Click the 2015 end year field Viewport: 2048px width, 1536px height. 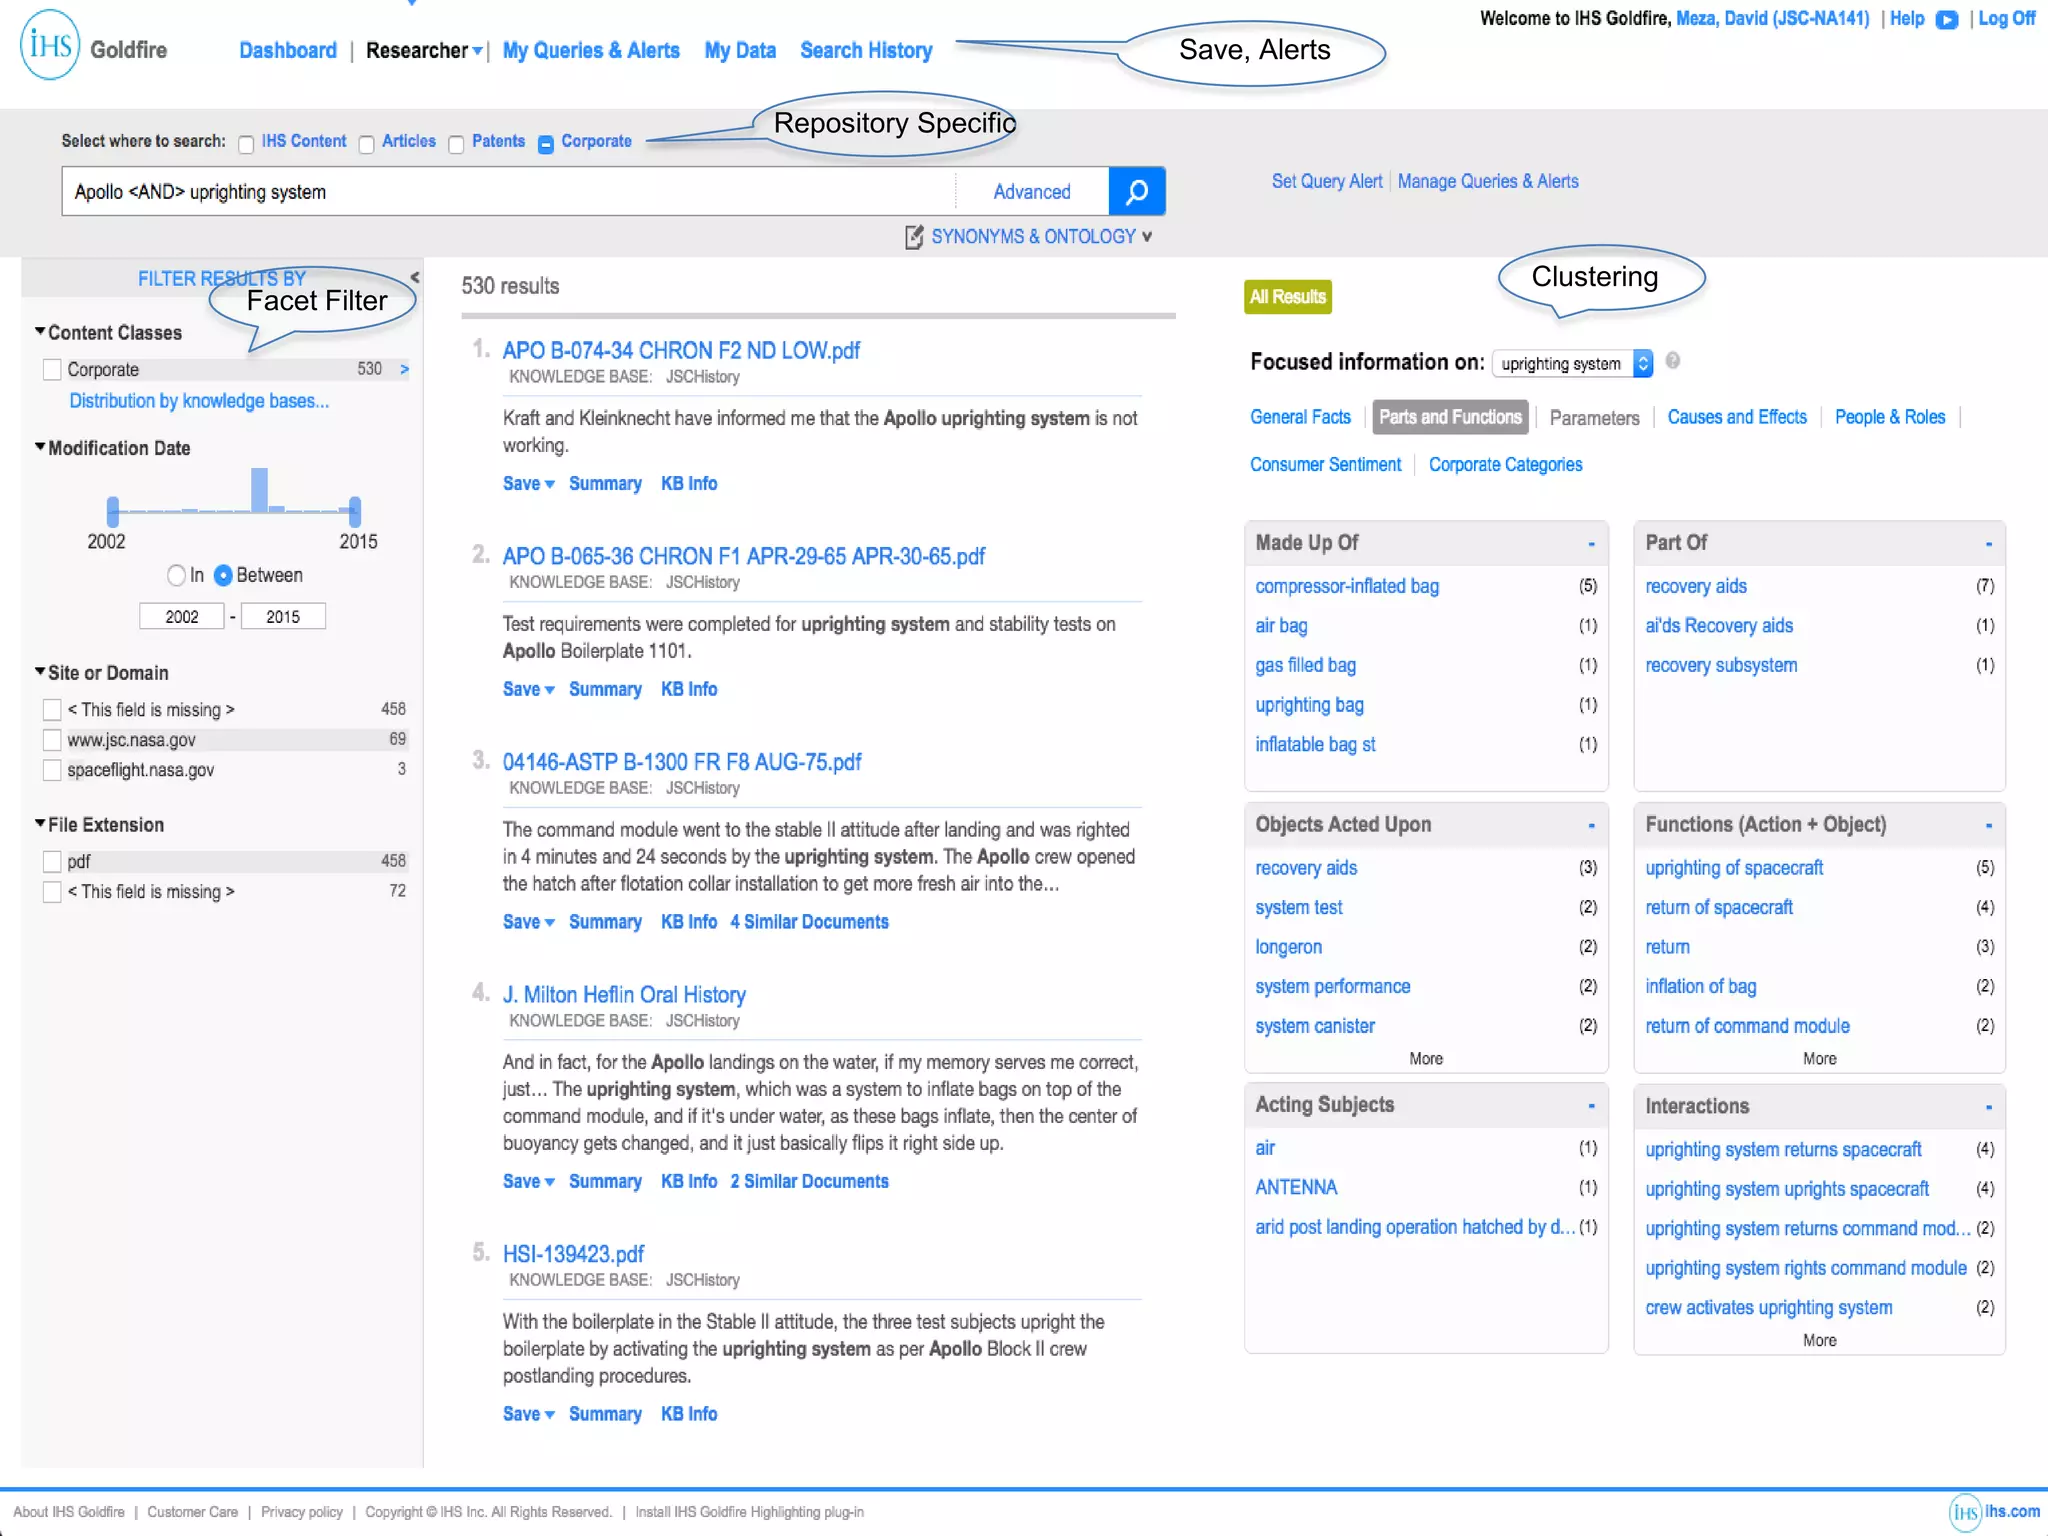(x=283, y=616)
